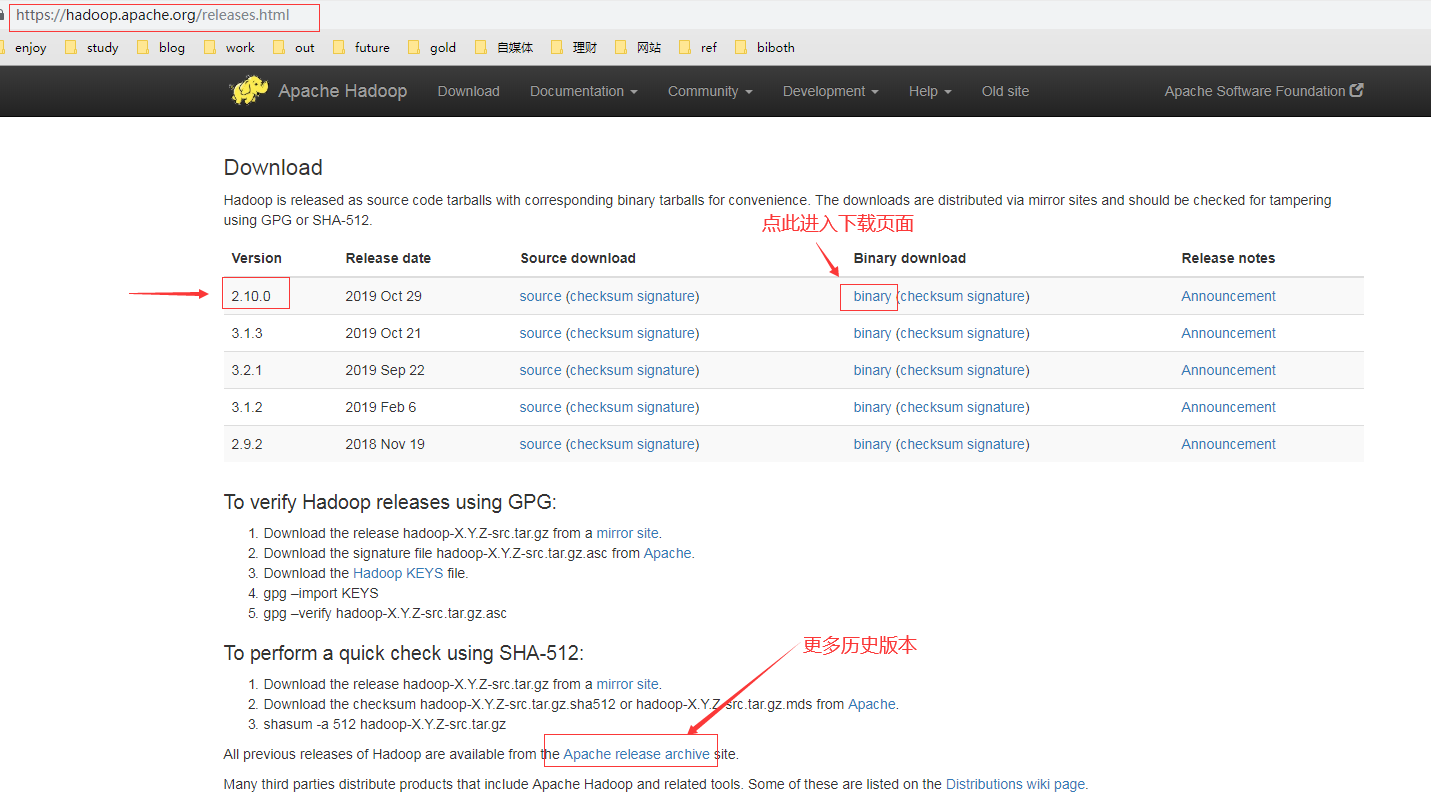
Task: Select the gpg --import KEYS step text
Action: 321,593
